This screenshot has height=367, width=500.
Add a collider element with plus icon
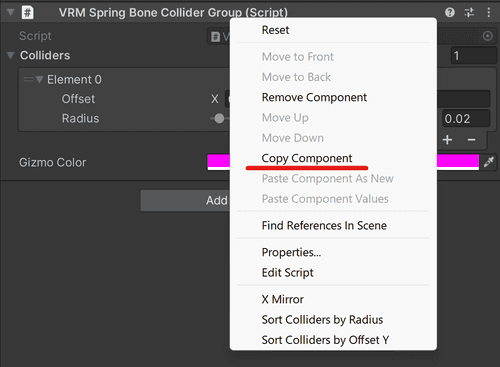[x=447, y=140]
